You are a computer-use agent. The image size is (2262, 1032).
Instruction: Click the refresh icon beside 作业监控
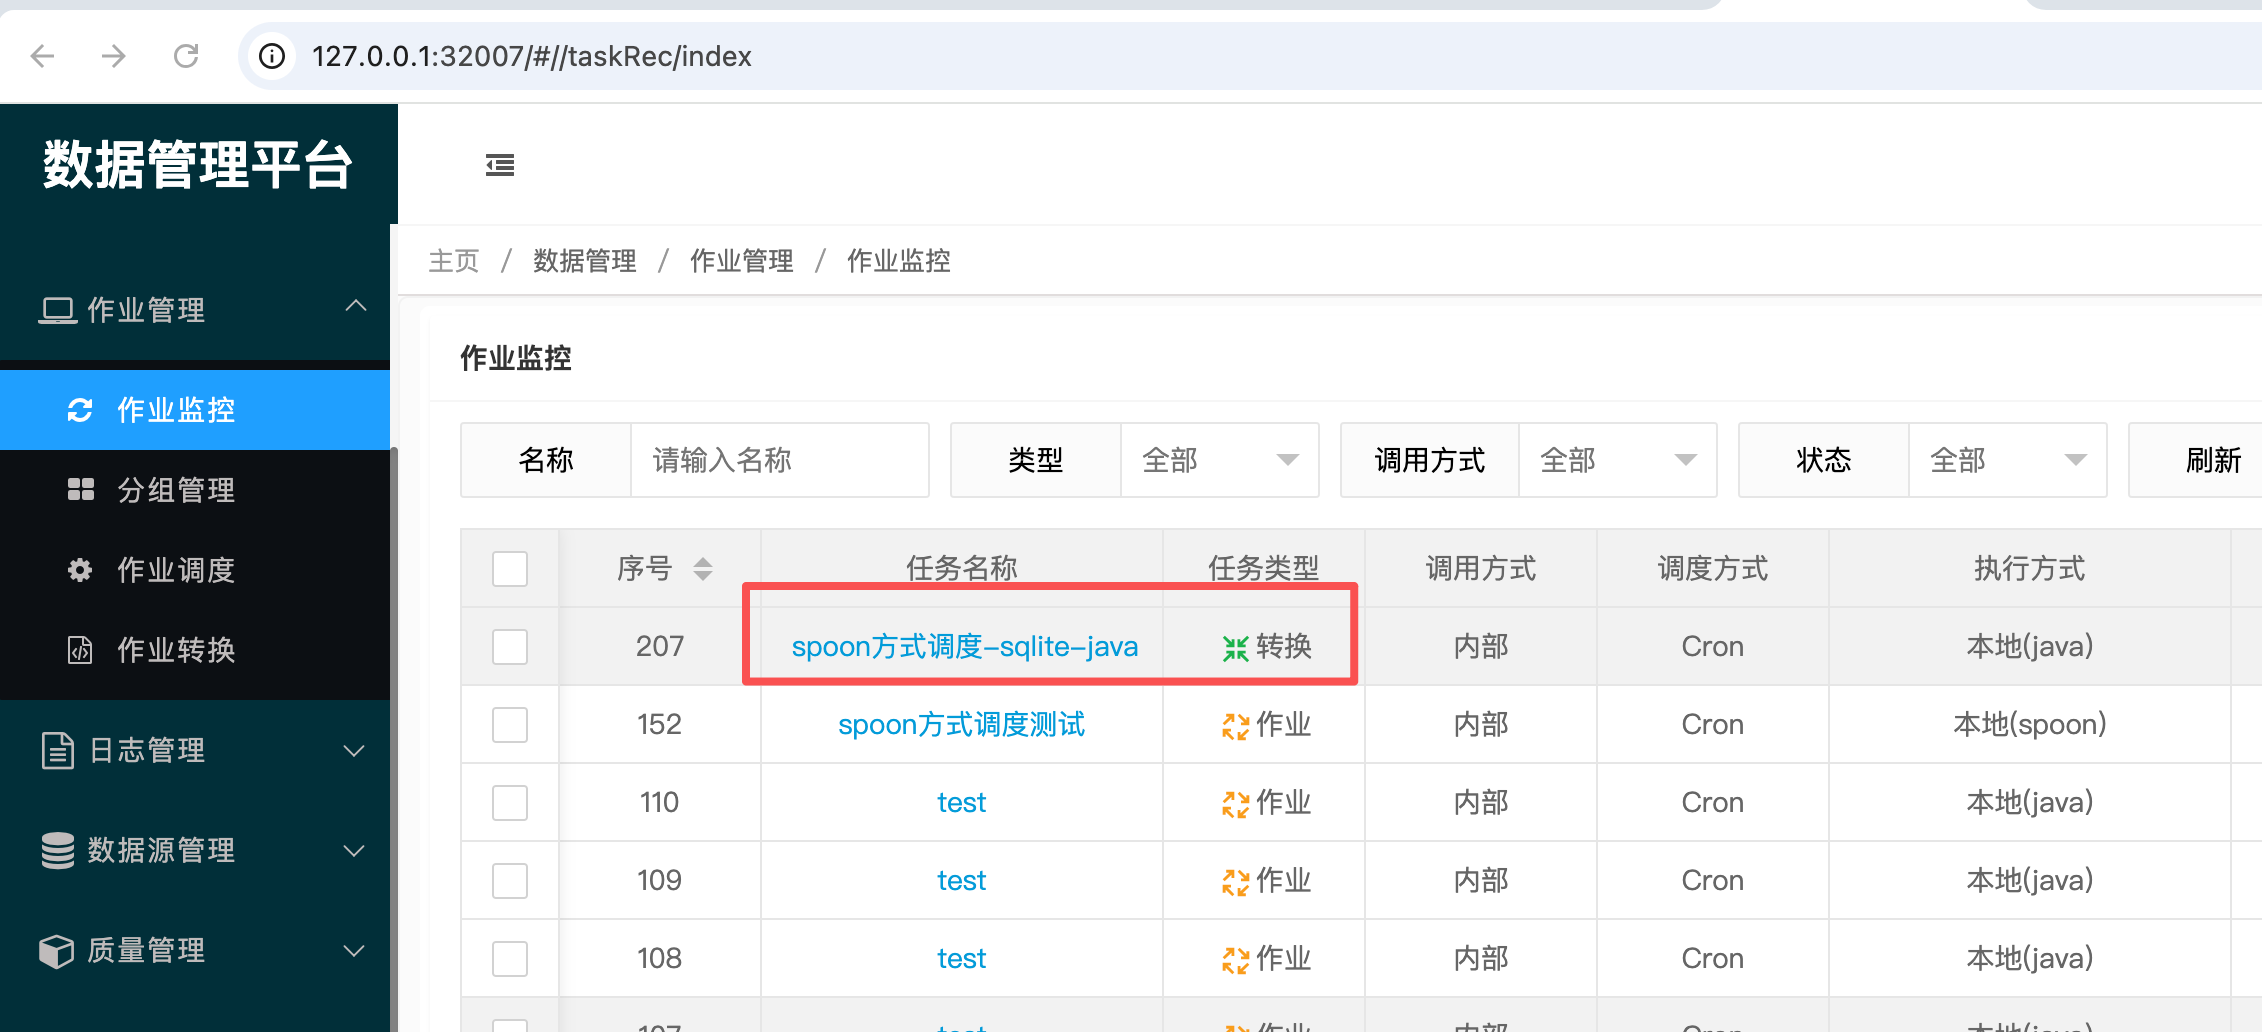80,410
